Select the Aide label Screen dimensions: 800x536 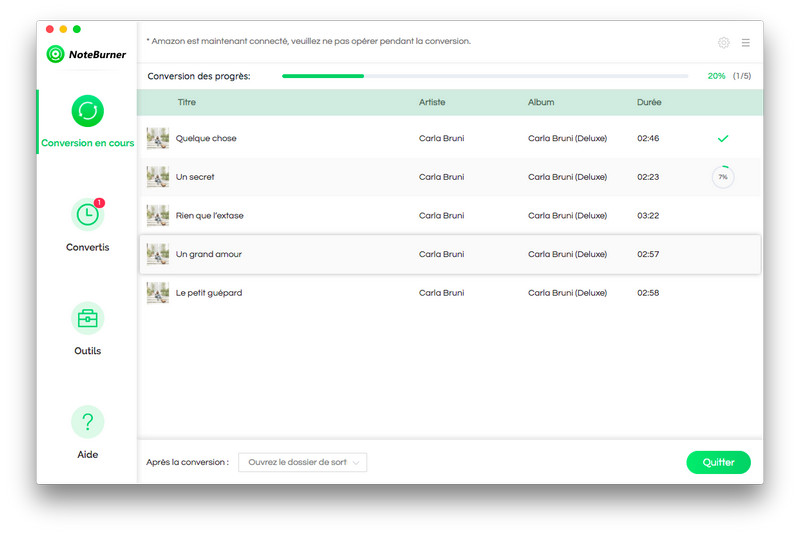(87, 454)
